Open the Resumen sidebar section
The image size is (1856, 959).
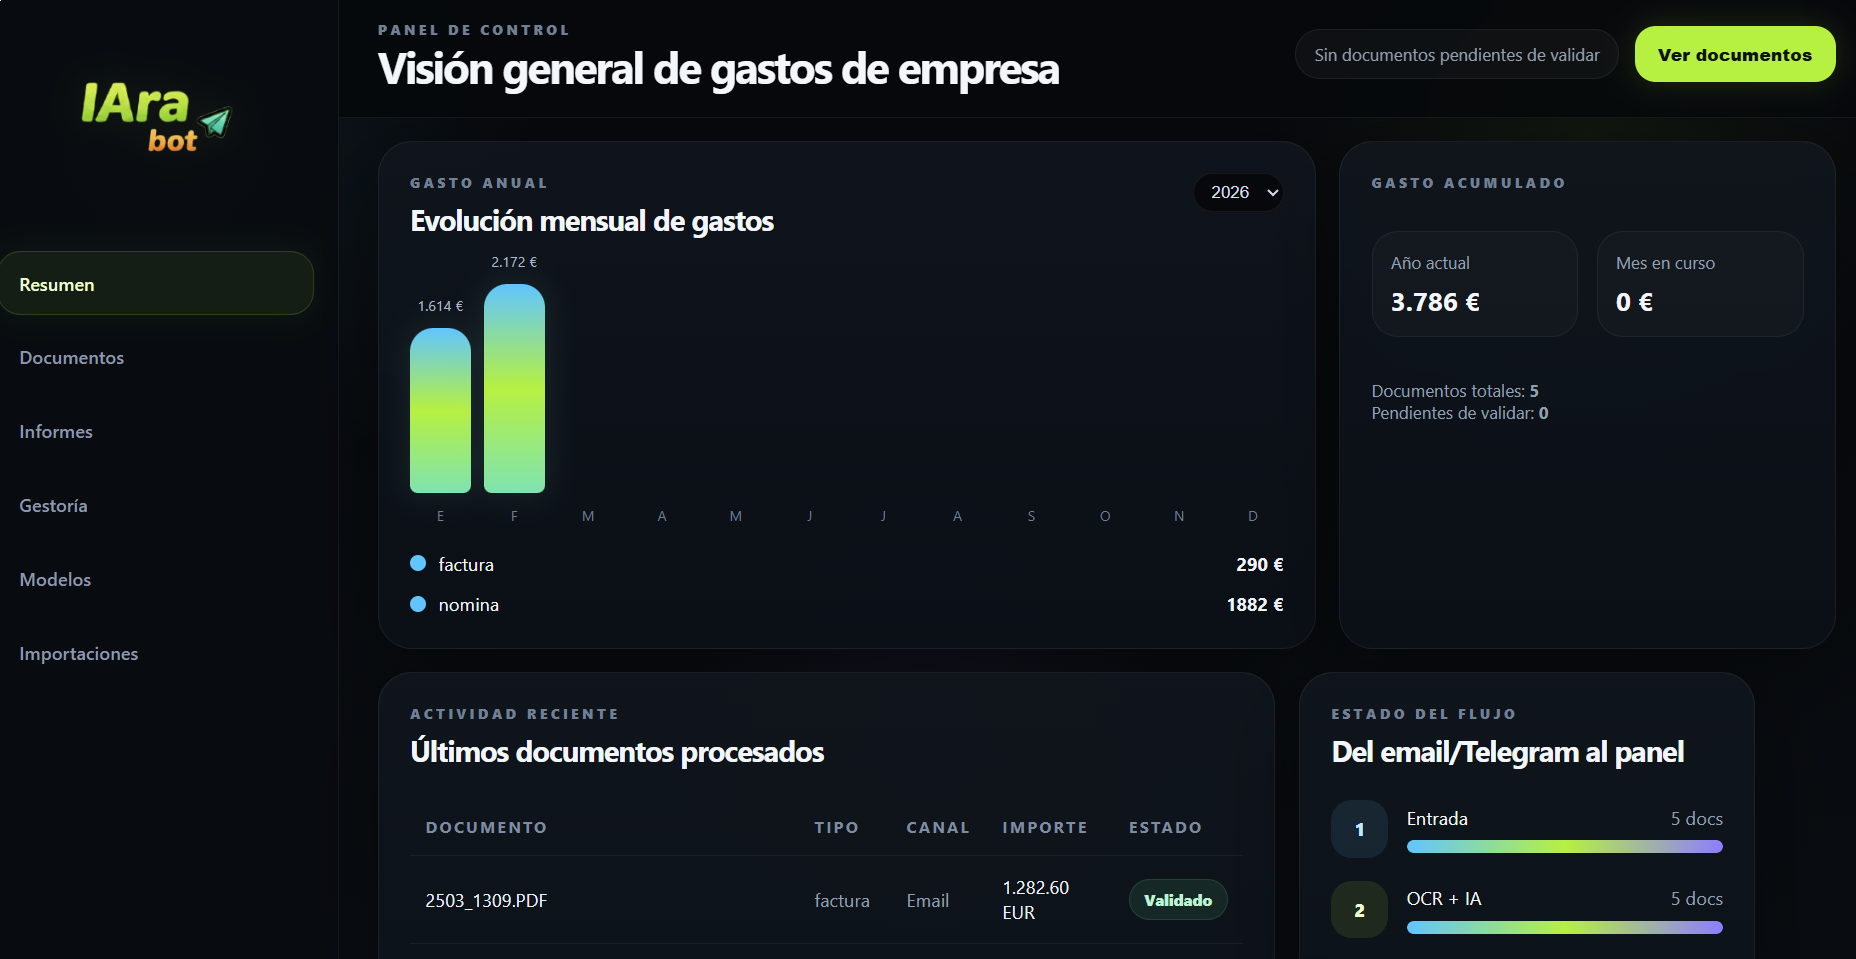point(157,284)
